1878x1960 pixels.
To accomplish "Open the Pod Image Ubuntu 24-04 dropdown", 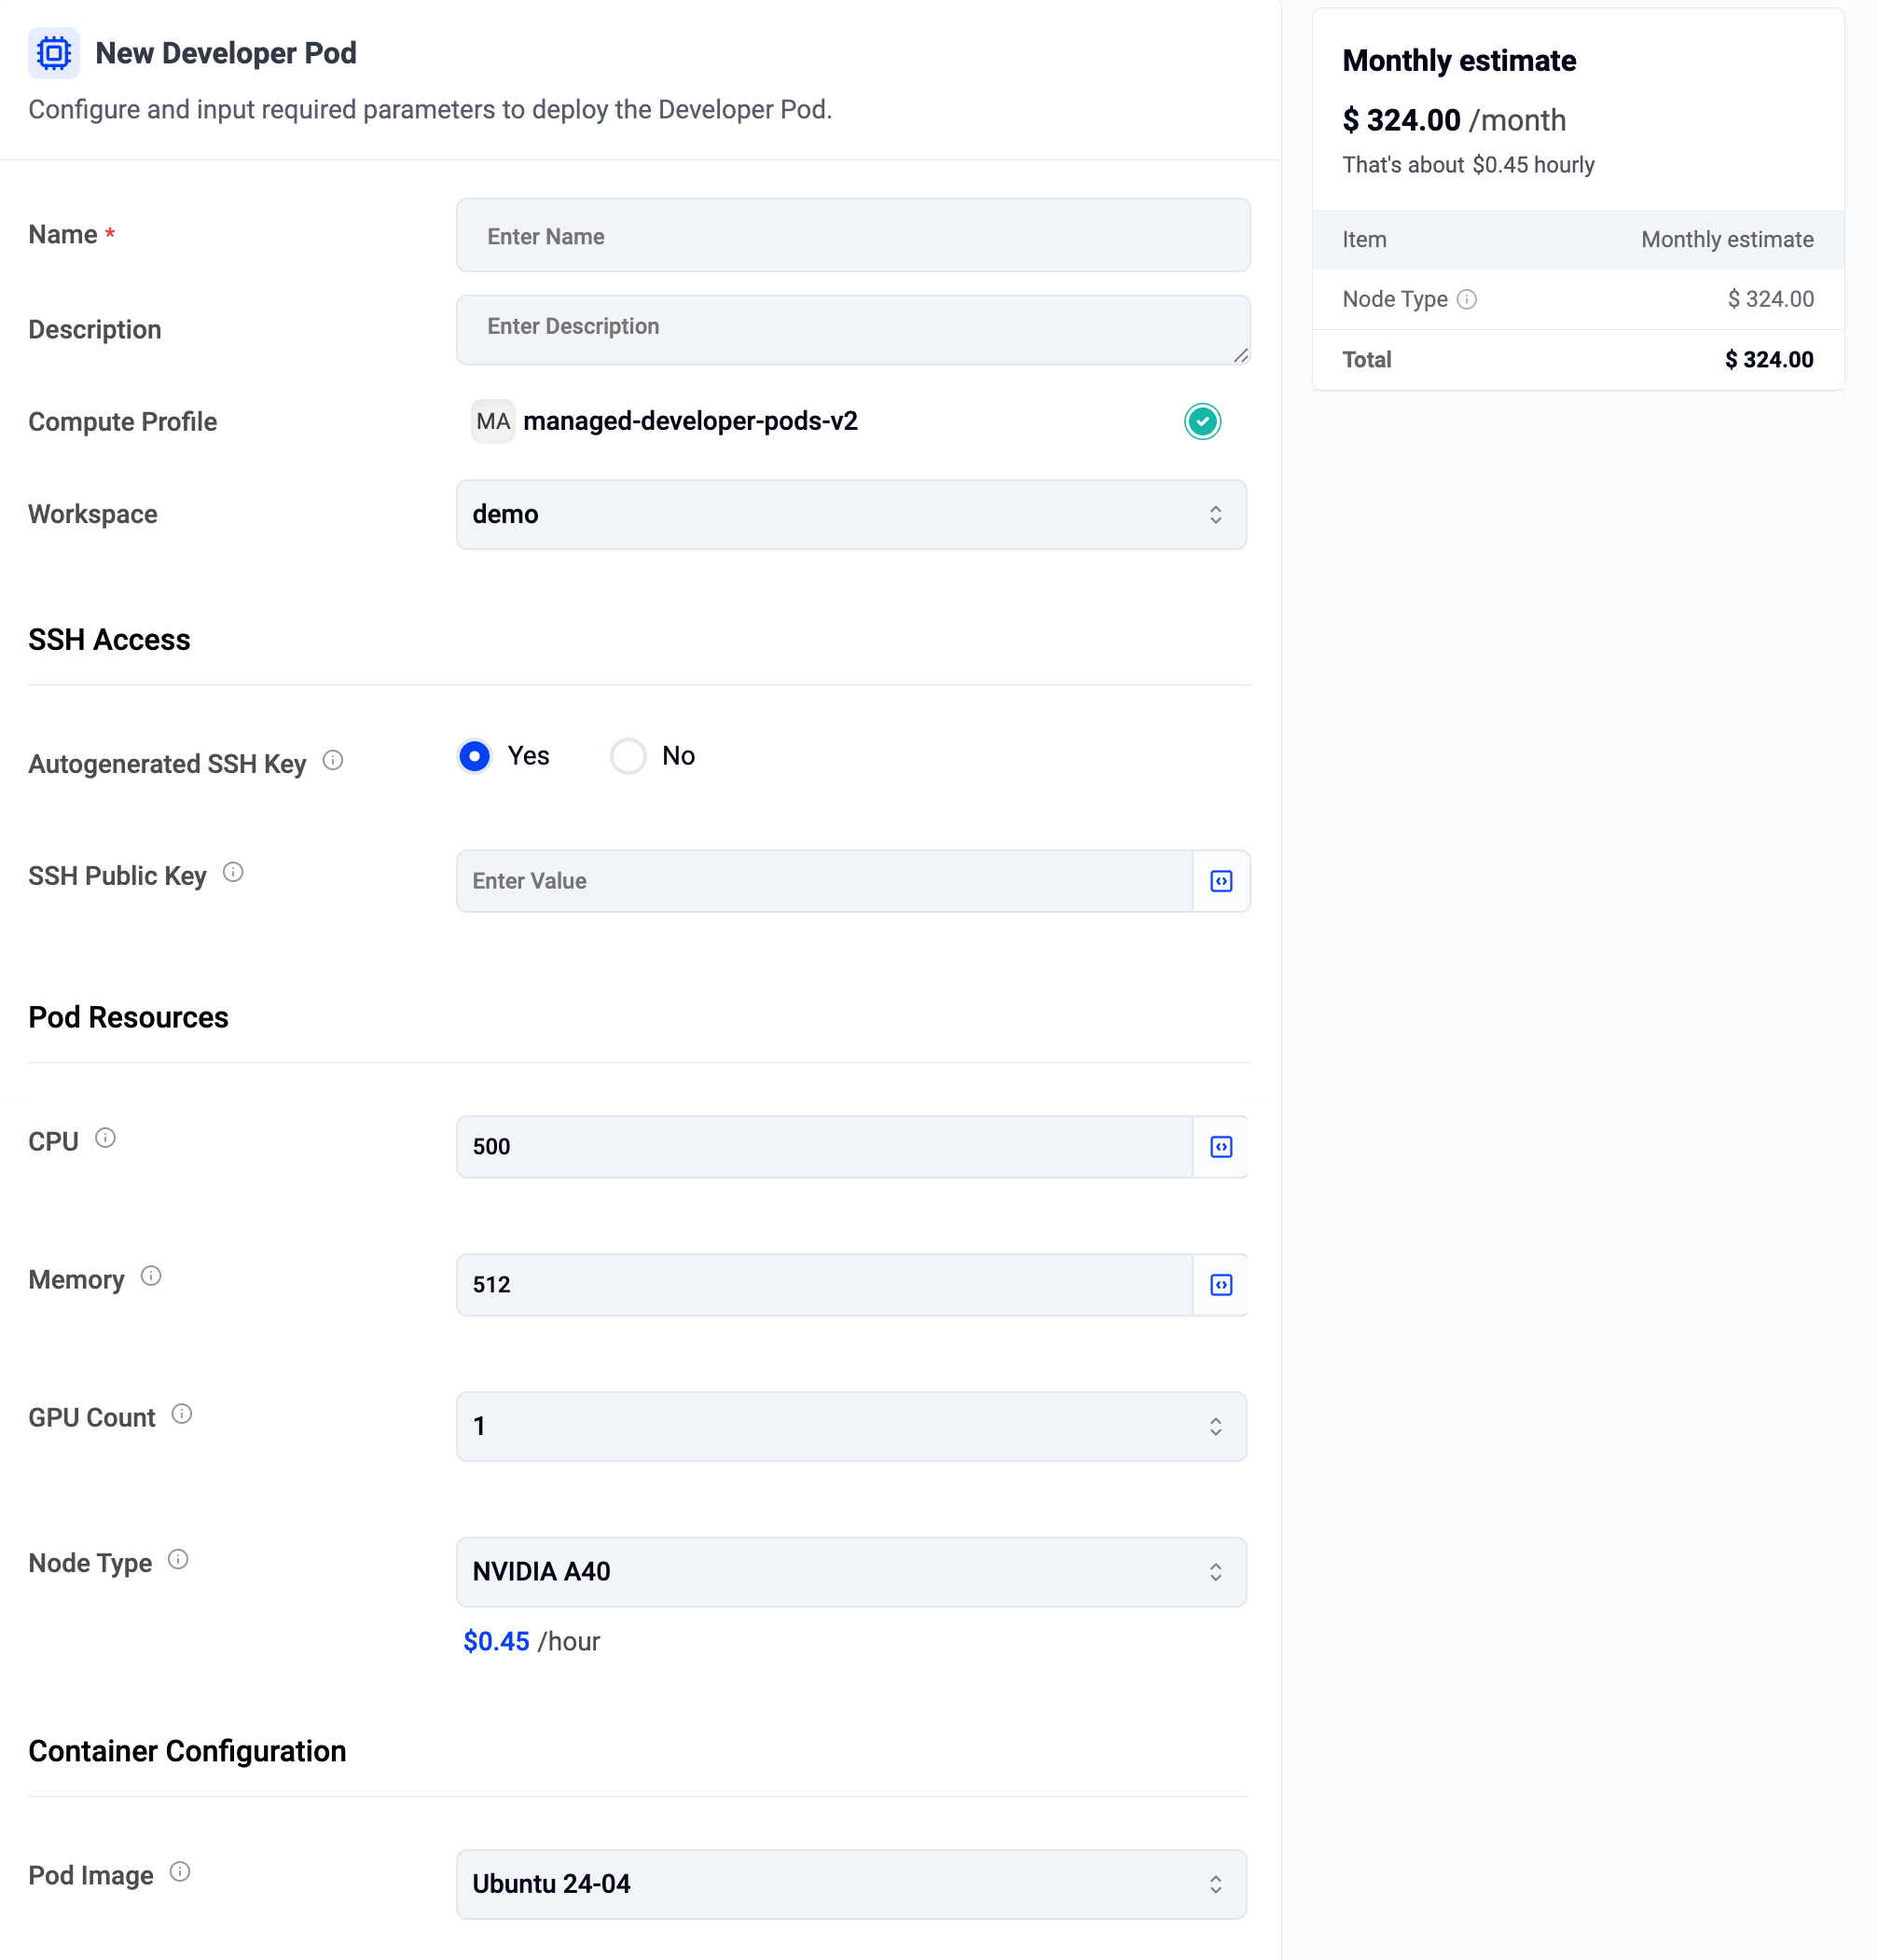I will pyautogui.click(x=852, y=1884).
